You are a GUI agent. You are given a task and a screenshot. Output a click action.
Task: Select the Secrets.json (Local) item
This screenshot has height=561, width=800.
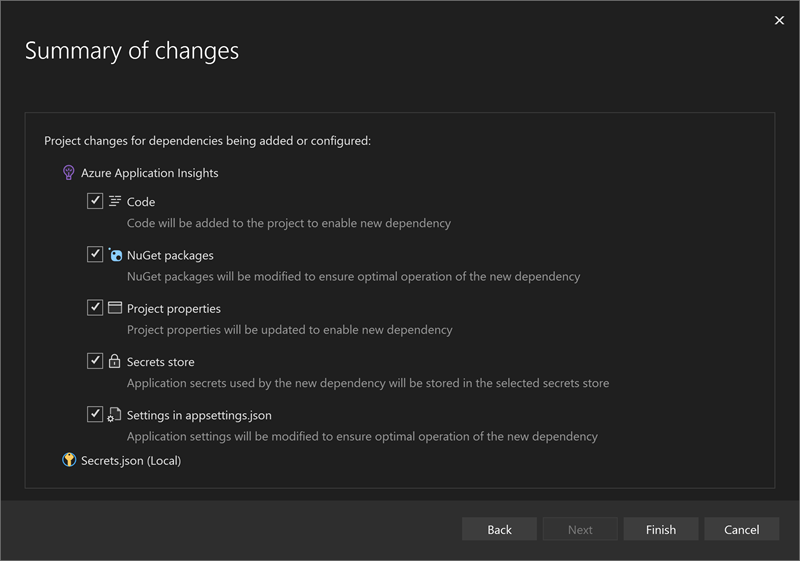[x=131, y=461]
